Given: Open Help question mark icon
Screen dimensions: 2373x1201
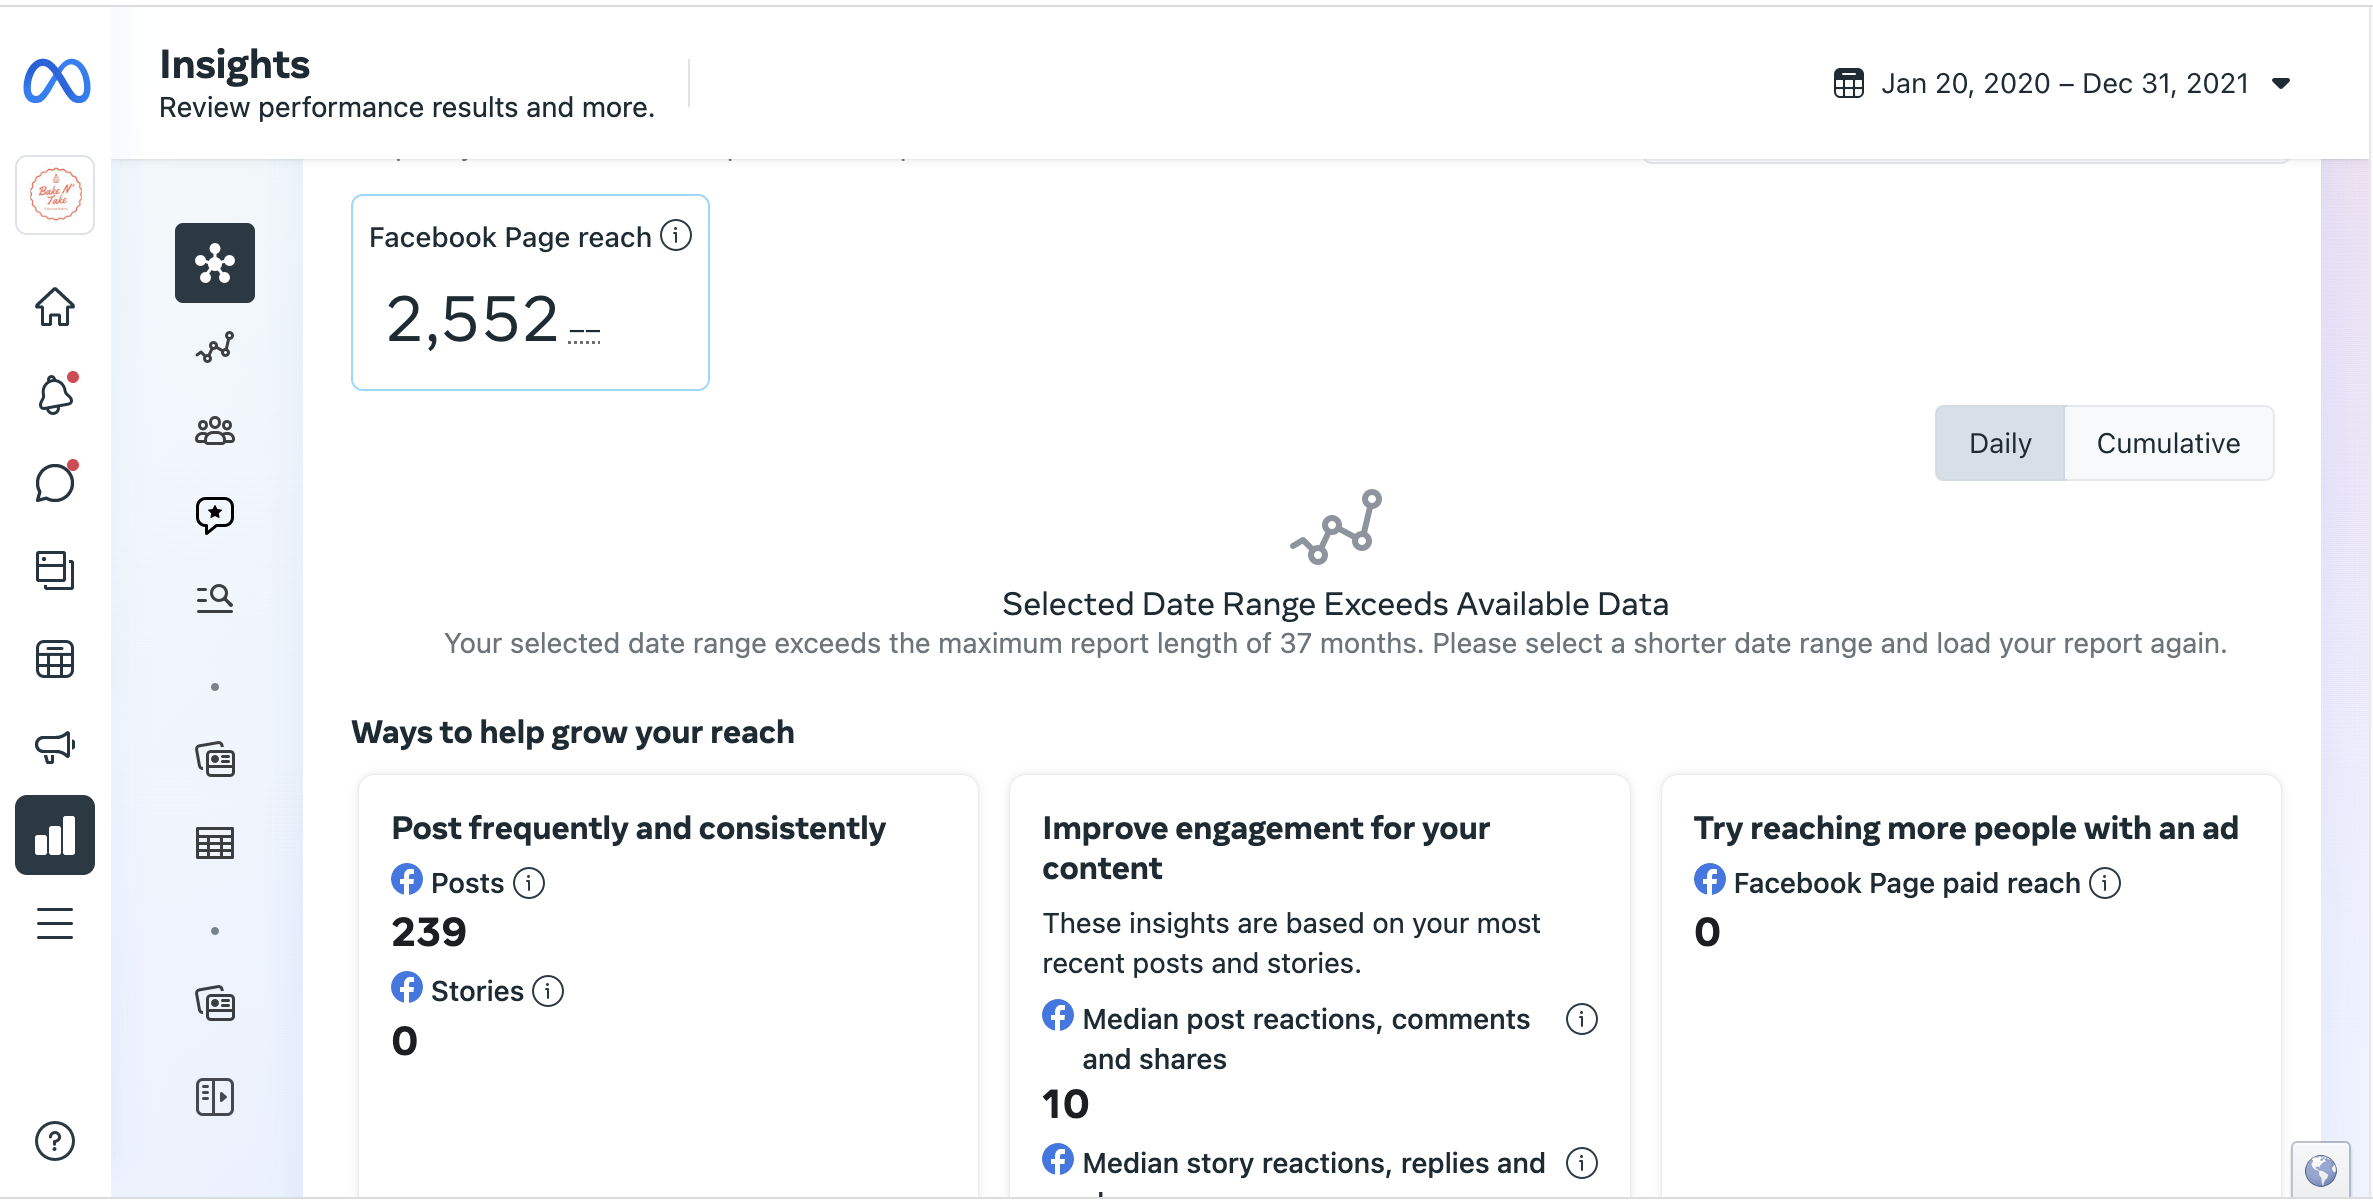Looking at the screenshot, I should 55,1141.
